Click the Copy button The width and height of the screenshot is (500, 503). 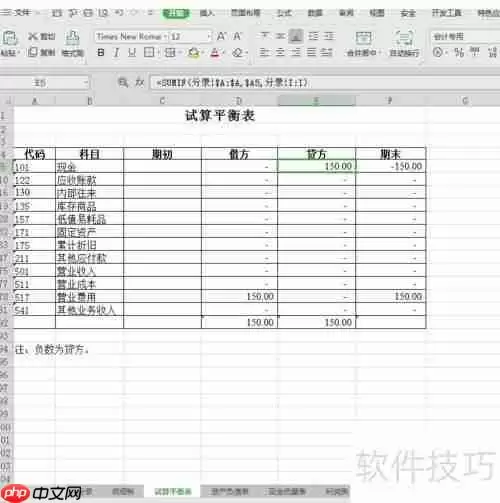pyautogui.click(x=42, y=52)
